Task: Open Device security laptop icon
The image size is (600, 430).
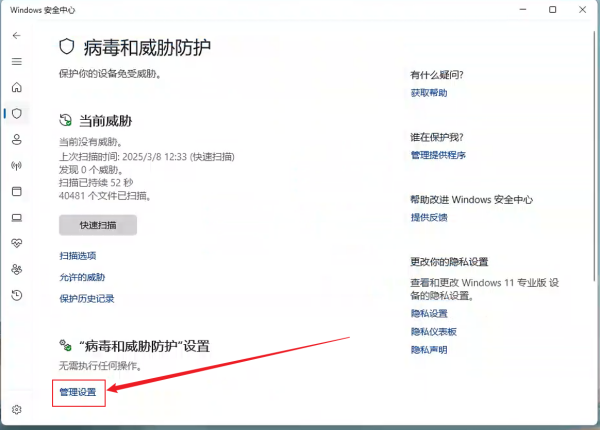Action: point(16,218)
